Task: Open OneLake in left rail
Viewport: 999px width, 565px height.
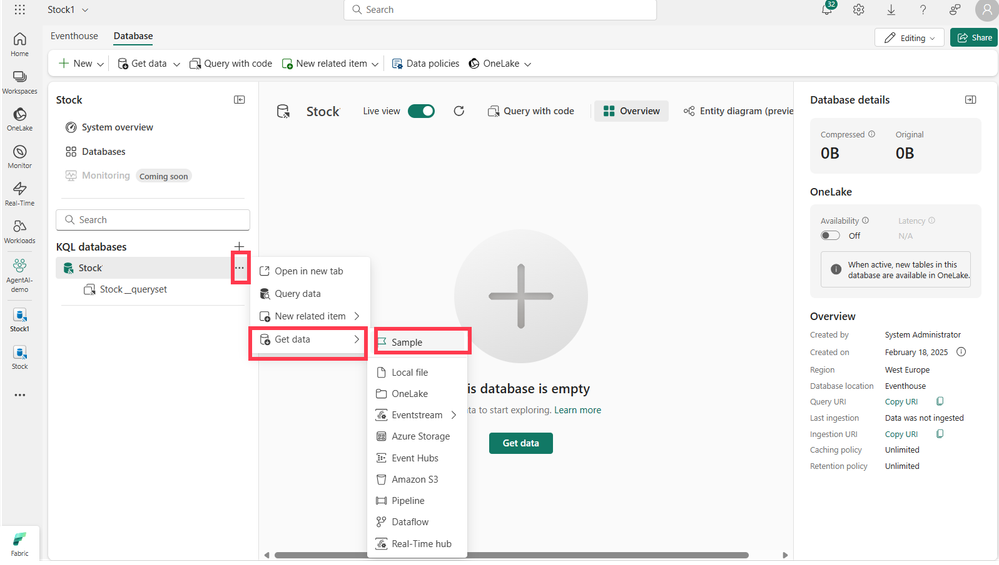Action: [x=20, y=119]
